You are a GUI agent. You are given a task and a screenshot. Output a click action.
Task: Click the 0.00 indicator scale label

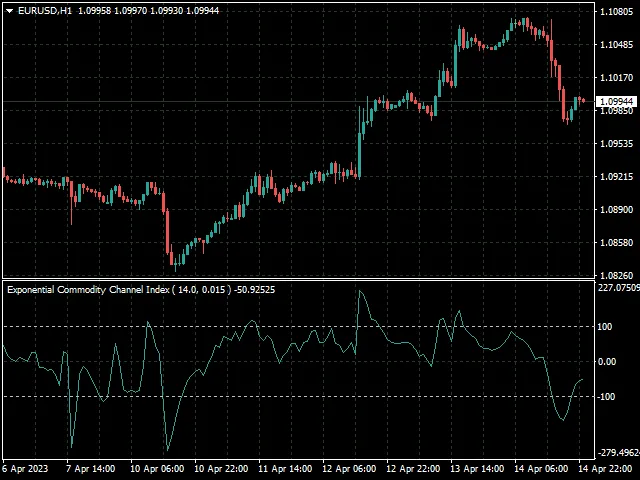click(607, 362)
